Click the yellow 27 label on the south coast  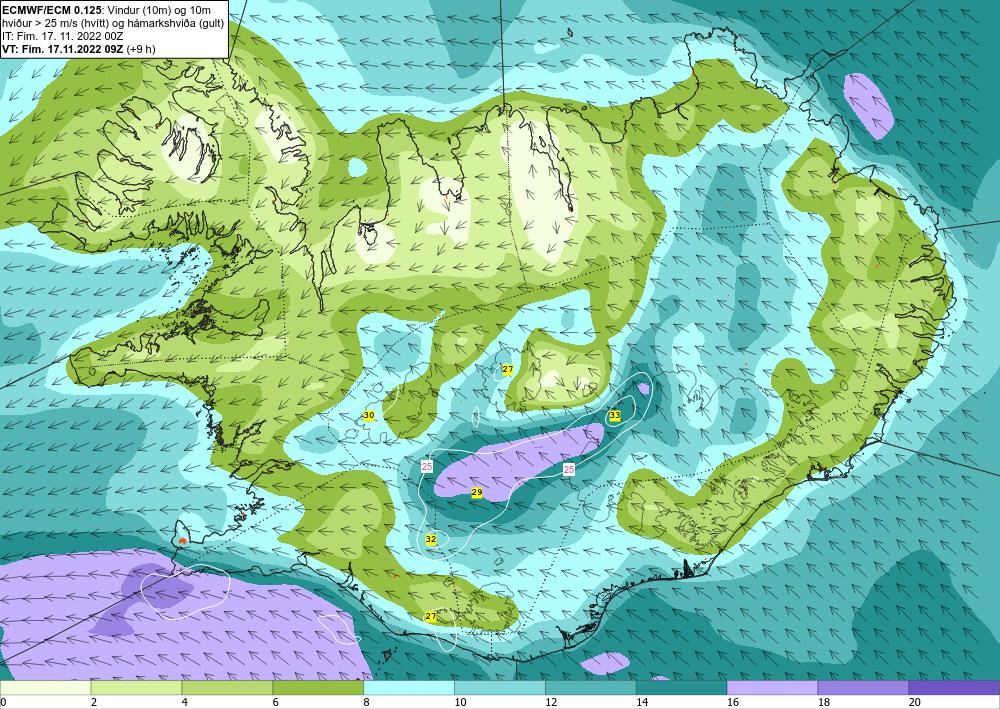point(430,617)
